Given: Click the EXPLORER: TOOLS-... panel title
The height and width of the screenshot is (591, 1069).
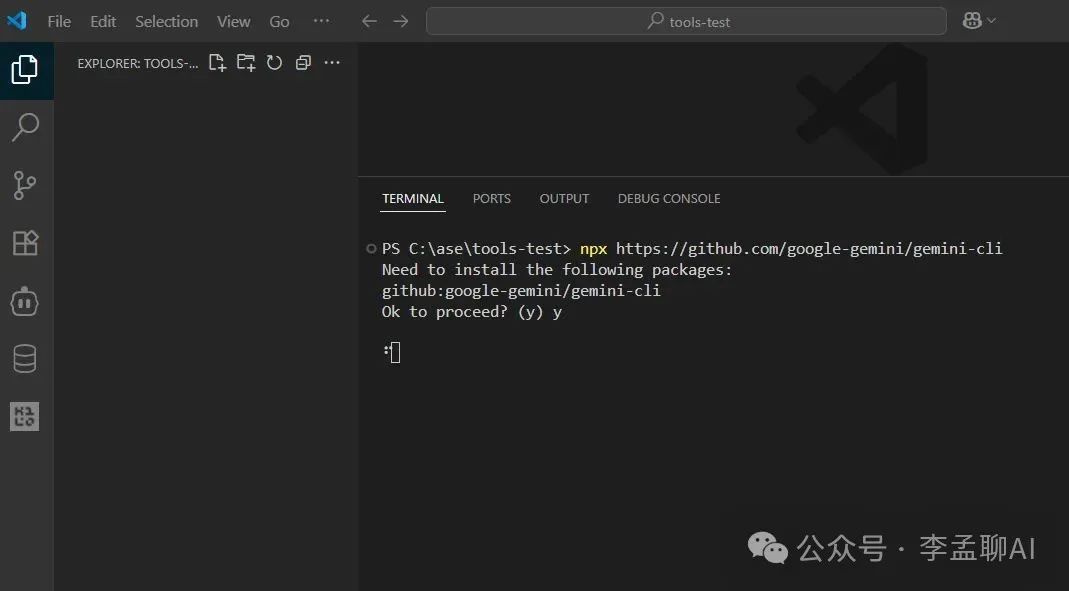Looking at the screenshot, I should click(x=138, y=63).
